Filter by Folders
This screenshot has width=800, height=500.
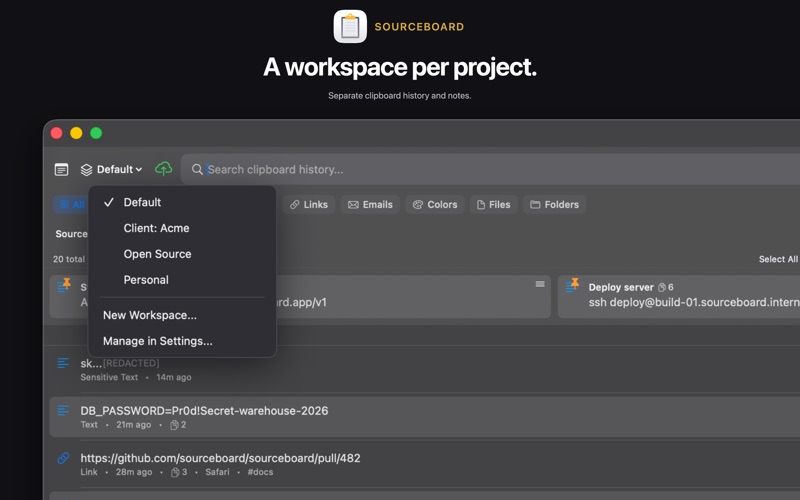pos(554,205)
